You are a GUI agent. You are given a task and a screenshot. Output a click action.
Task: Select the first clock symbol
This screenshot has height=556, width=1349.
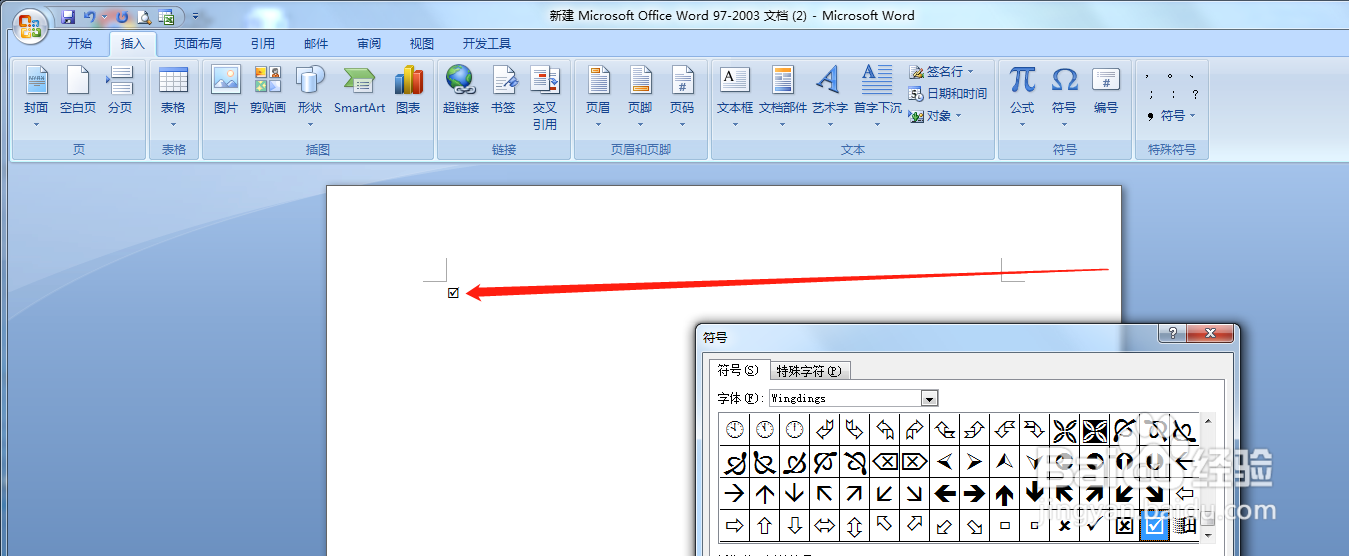[735, 430]
